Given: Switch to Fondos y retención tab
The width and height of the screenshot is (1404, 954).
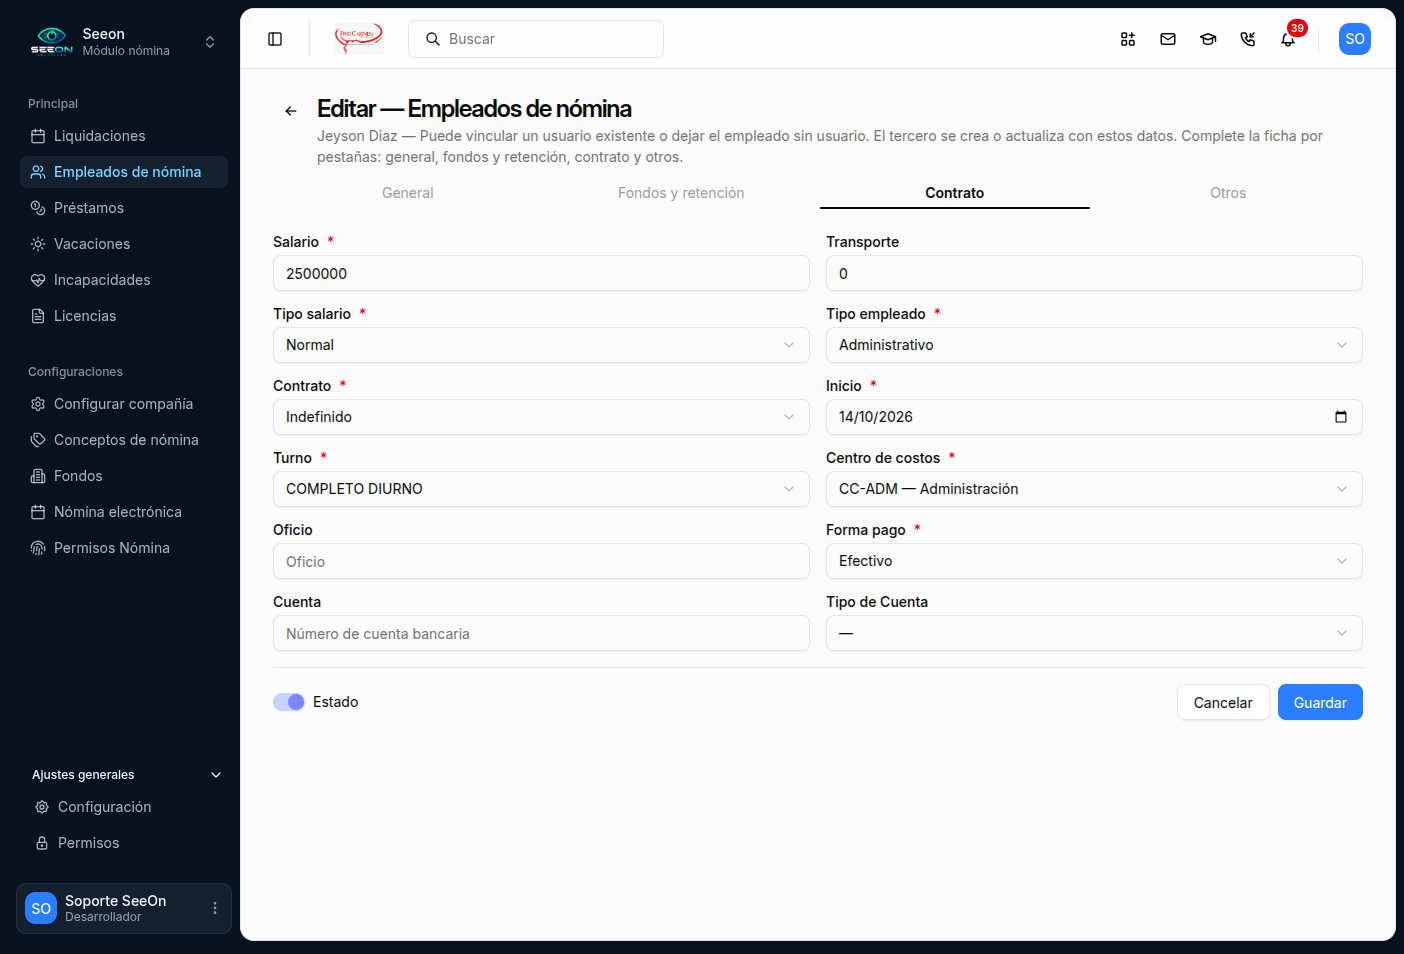Looking at the screenshot, I should pyautogui.click(x=681, y=193).
